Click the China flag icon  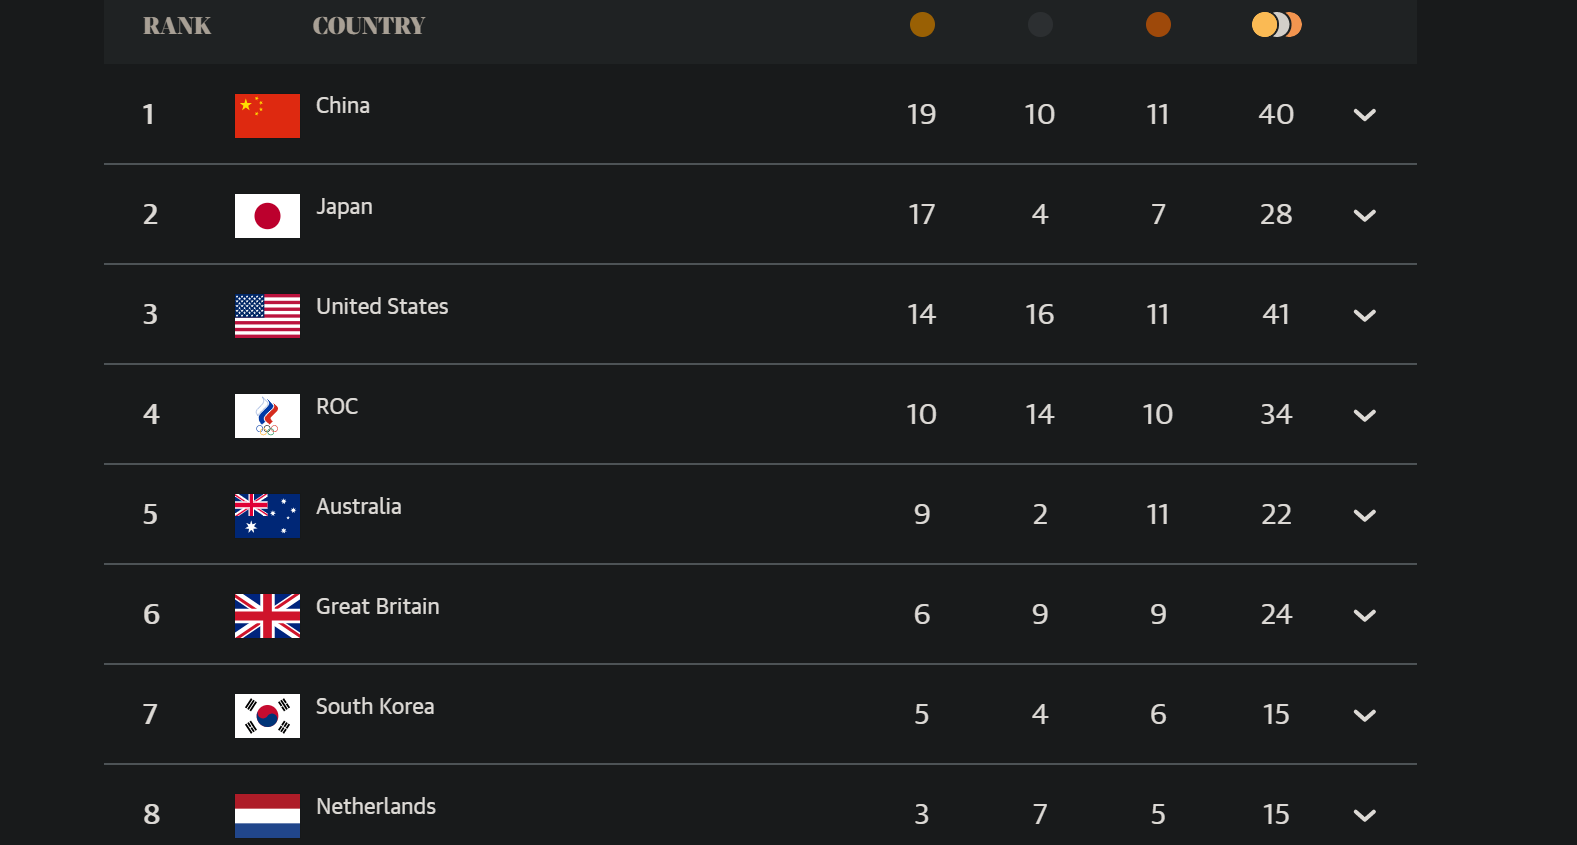(267, 116)
